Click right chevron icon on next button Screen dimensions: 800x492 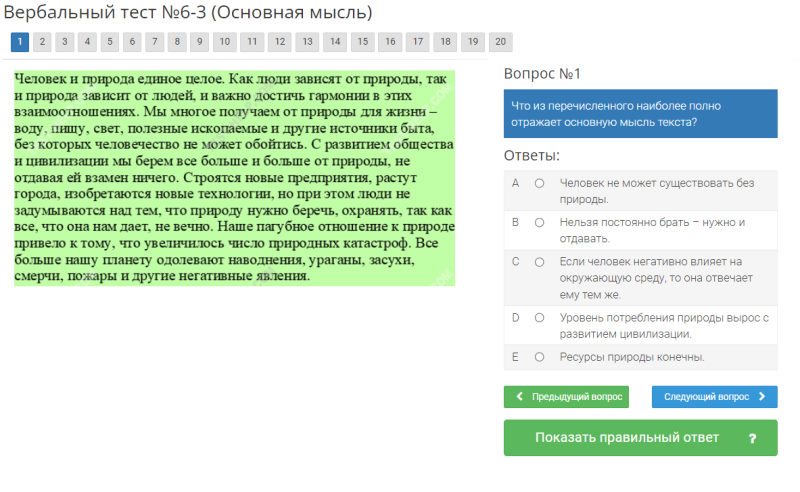tap(762, 397)
